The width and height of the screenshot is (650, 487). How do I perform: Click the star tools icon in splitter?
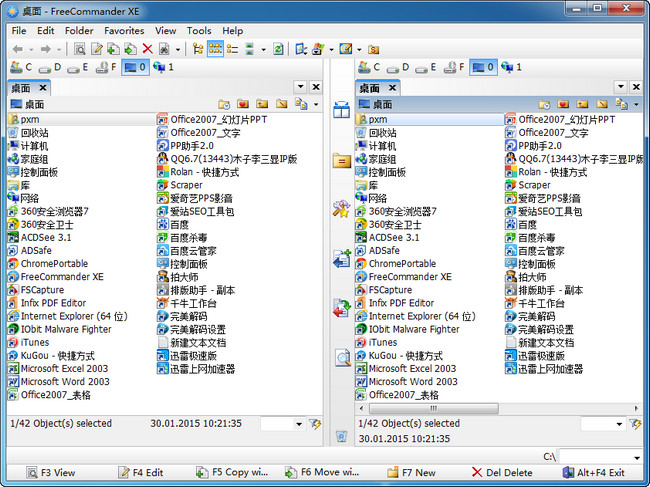point(342,209)
